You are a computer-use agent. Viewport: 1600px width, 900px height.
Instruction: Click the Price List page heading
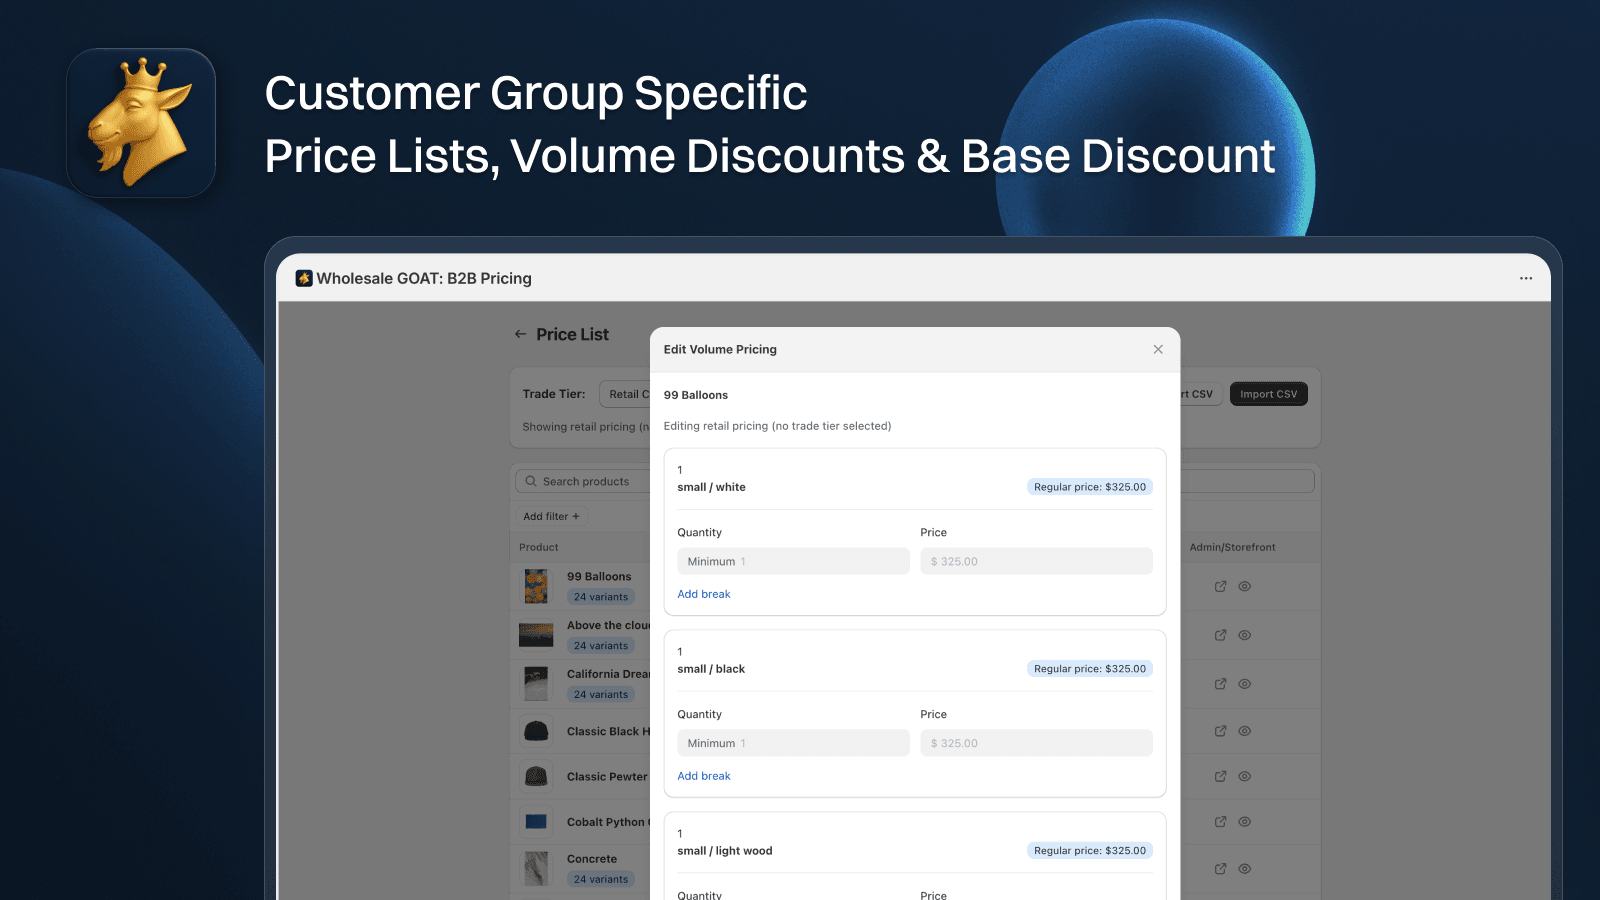(x=572, y=334)
